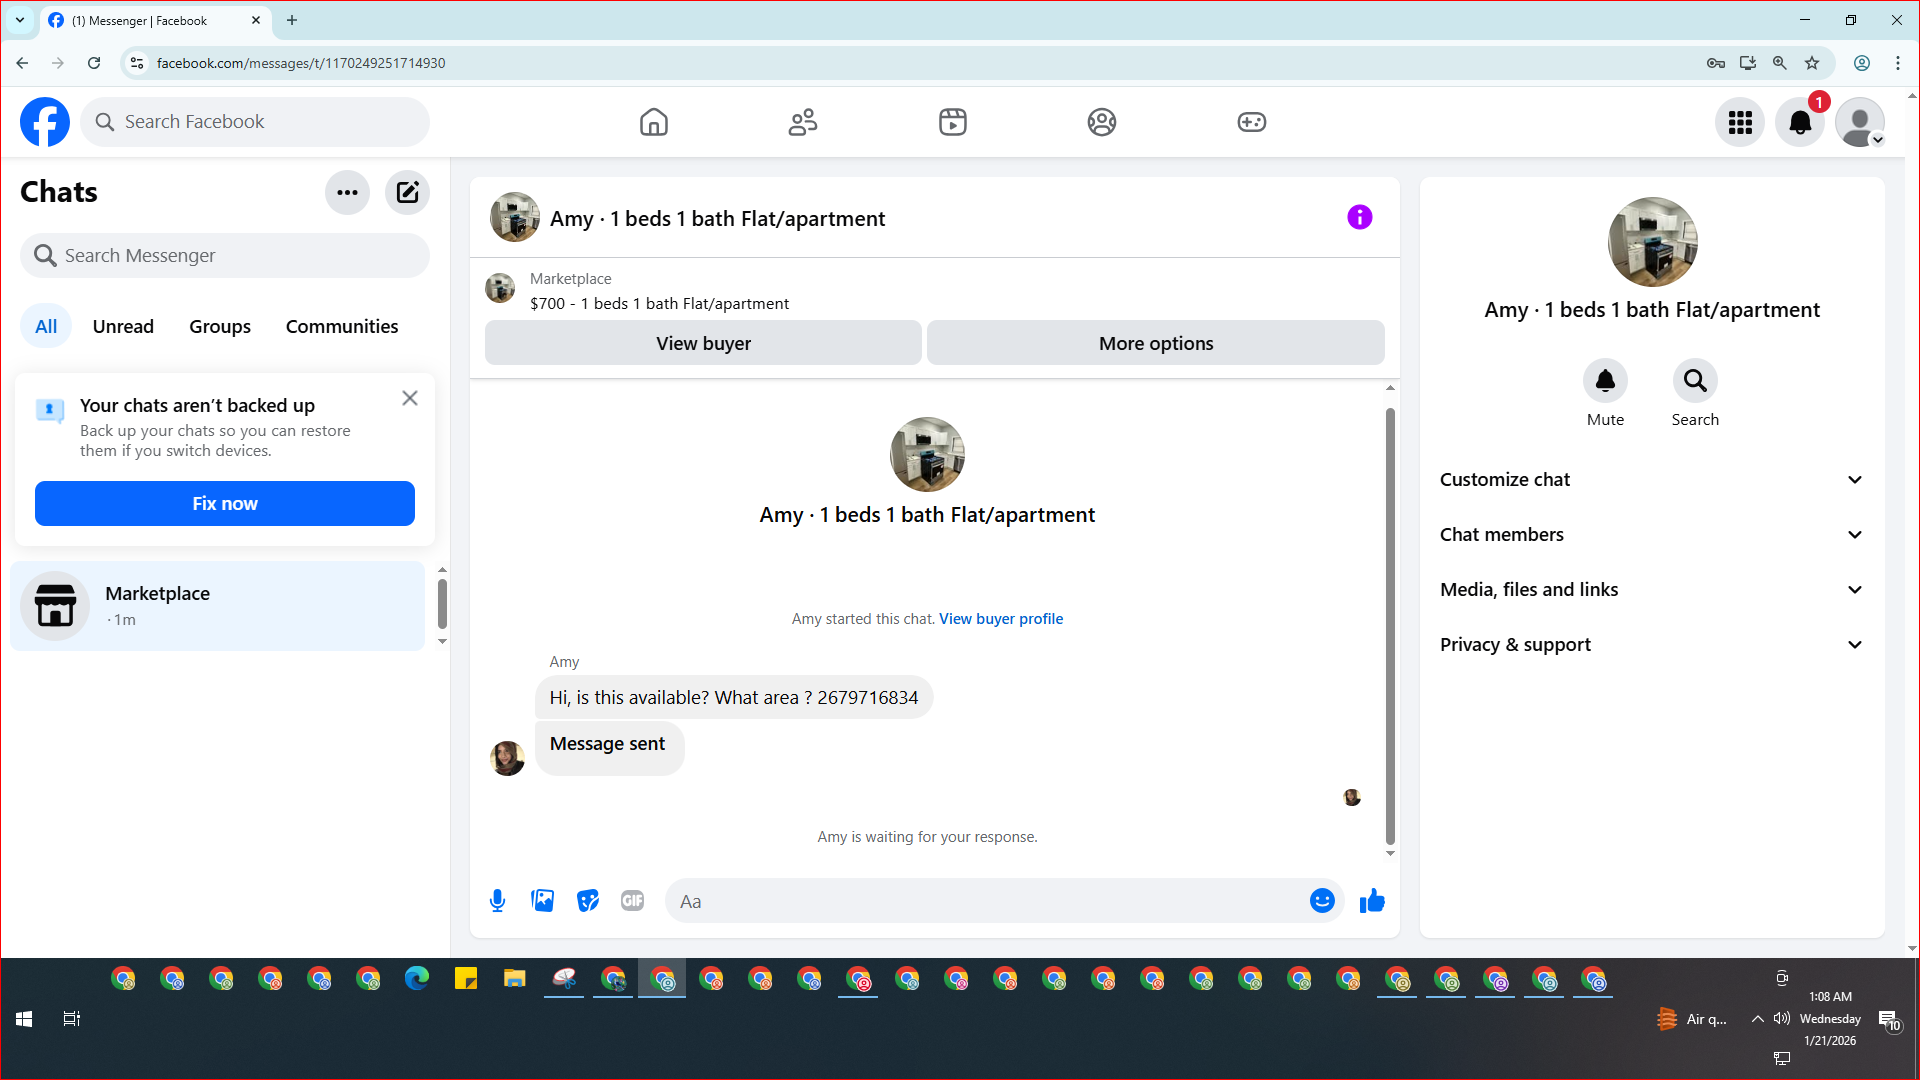Open the Gaming icon in top navigation
1920x1080 pixels.
point(1252,122)
